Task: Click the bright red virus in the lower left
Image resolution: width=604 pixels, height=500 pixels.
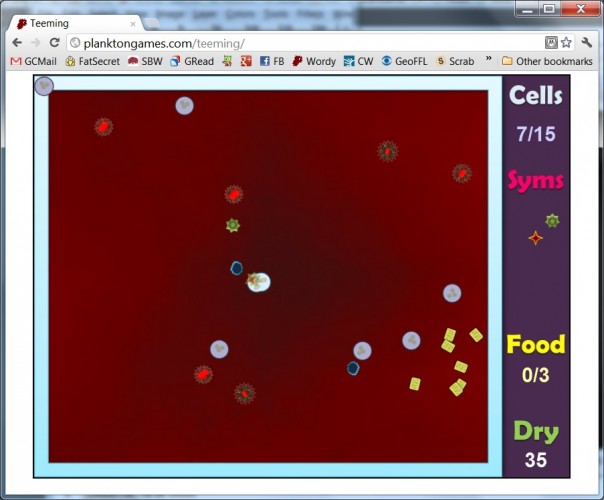Action: pyautogui.click(x=203, y=374)
